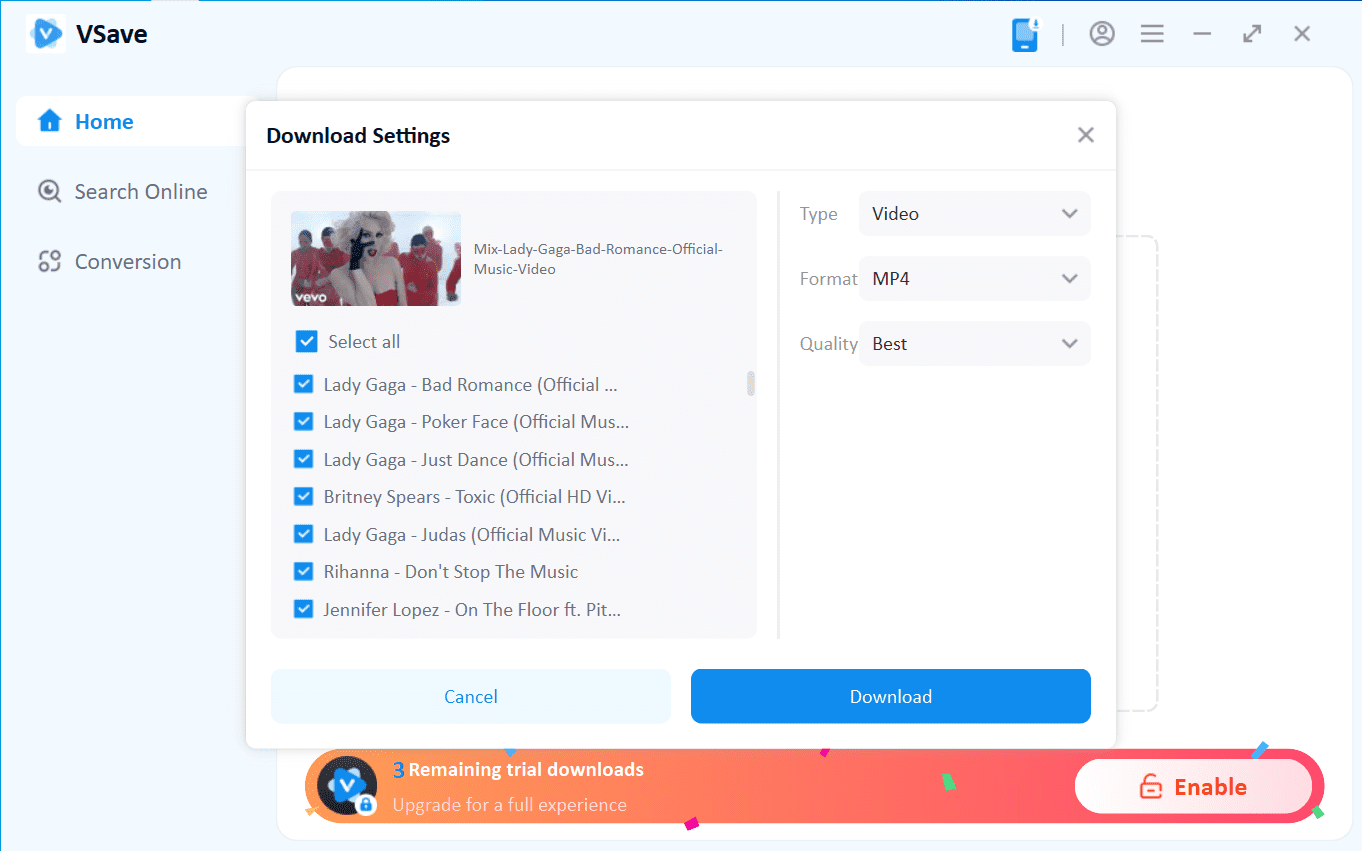Click 'Upgrade for a full experience' text

point(510,805)
